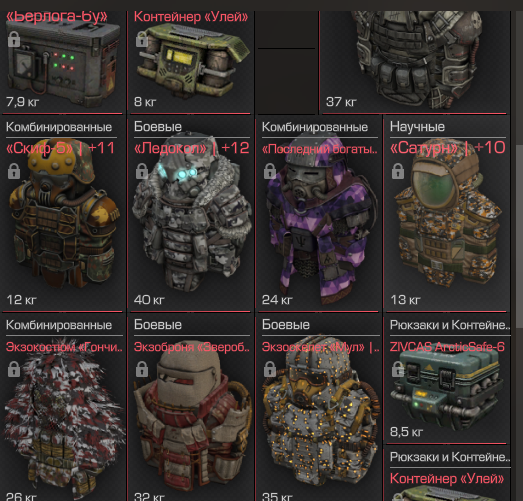Click lock icon on top Контейнер «Улей»
This screenshot has height=501, width=523.
[142, 39]
